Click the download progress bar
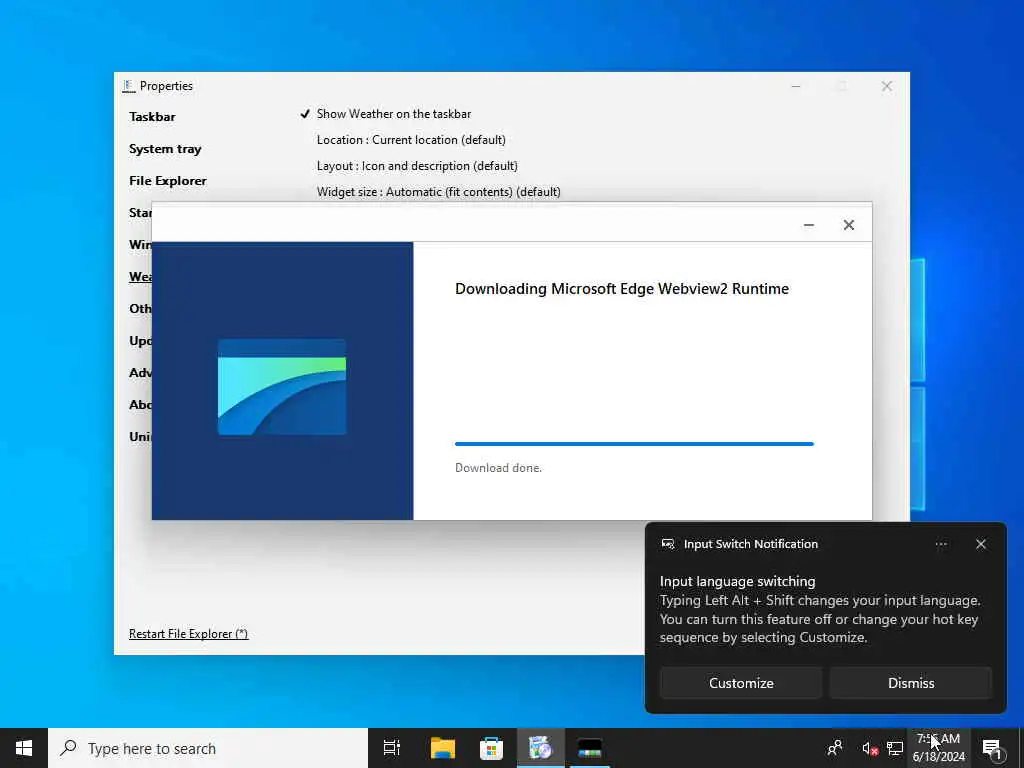 (x=634, y=444)
